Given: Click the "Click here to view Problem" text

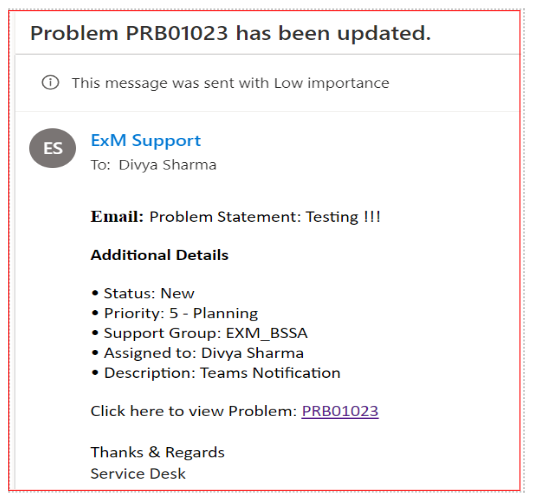Looking at the screenshot, I should coord(194,411).
